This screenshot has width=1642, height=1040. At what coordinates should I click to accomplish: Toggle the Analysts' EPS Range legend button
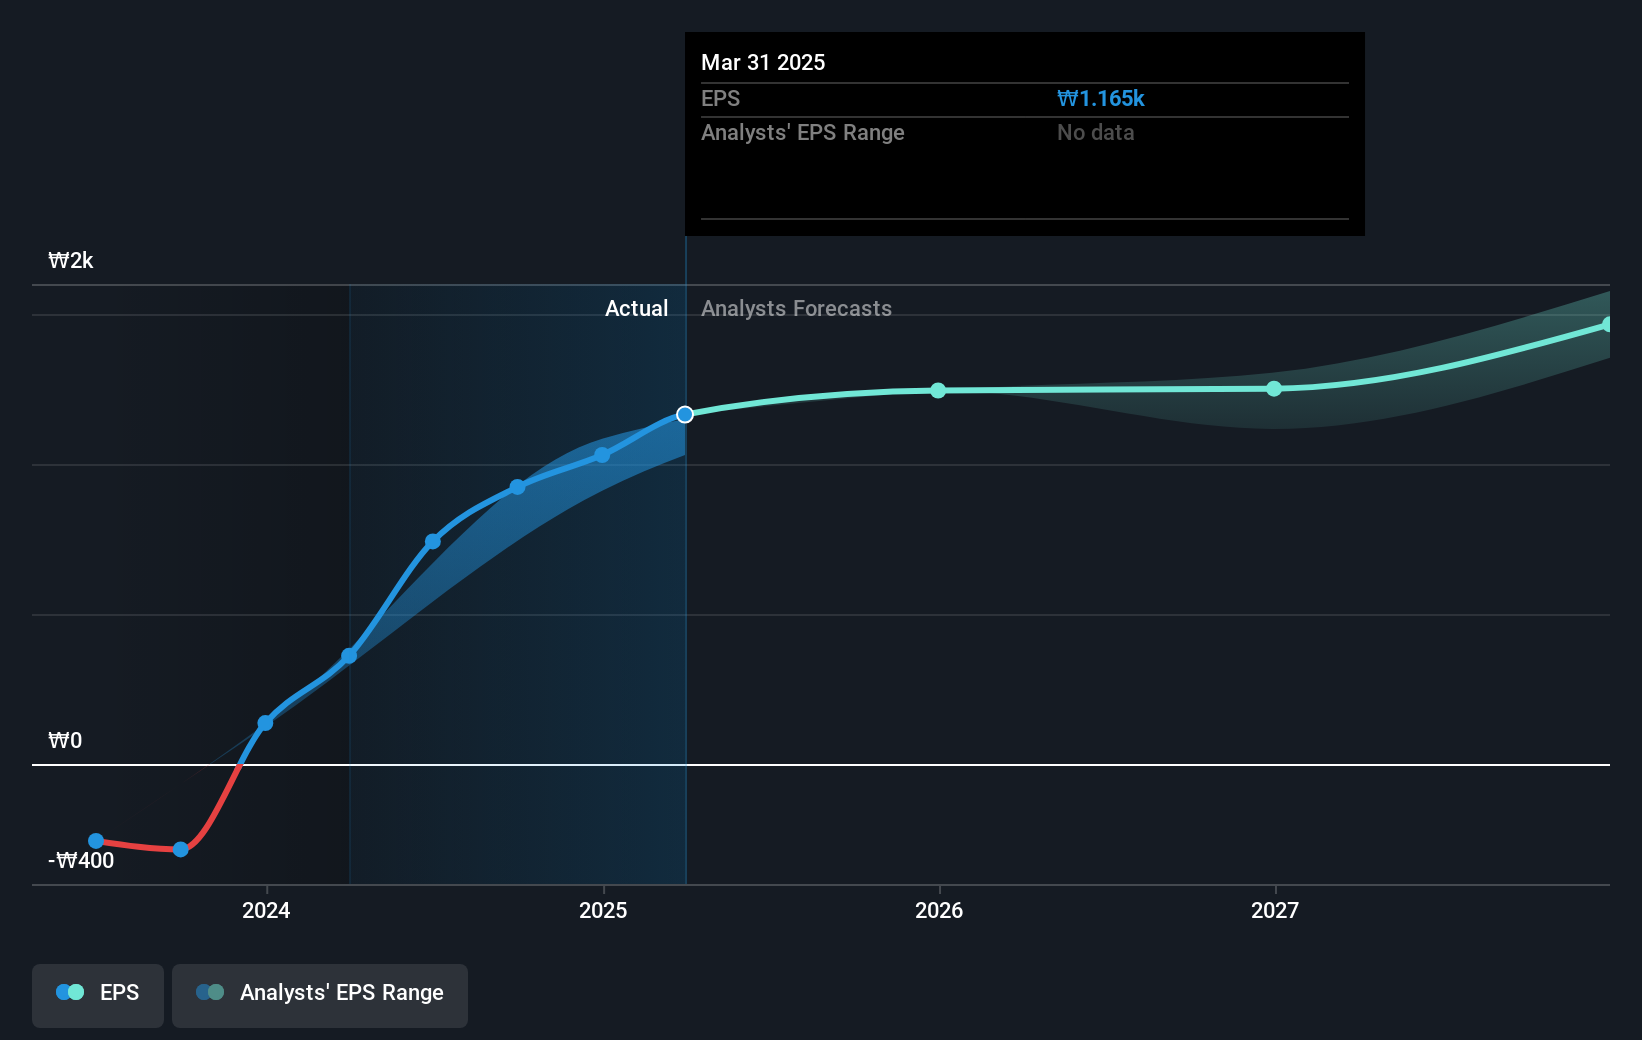click(x=320, y=995)
